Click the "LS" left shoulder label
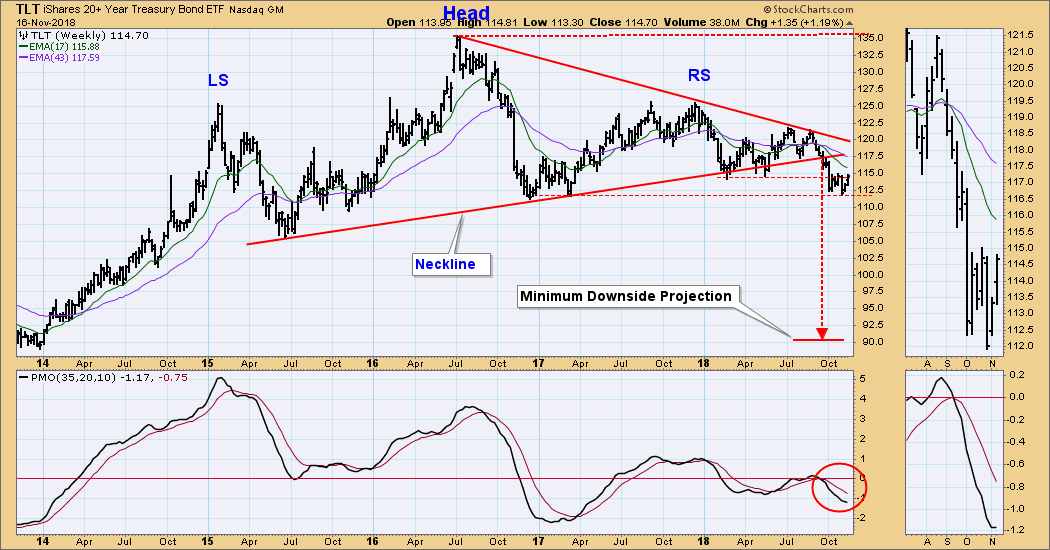The height and width of the screenshot is (550, 1050). (x=218, y=80)
